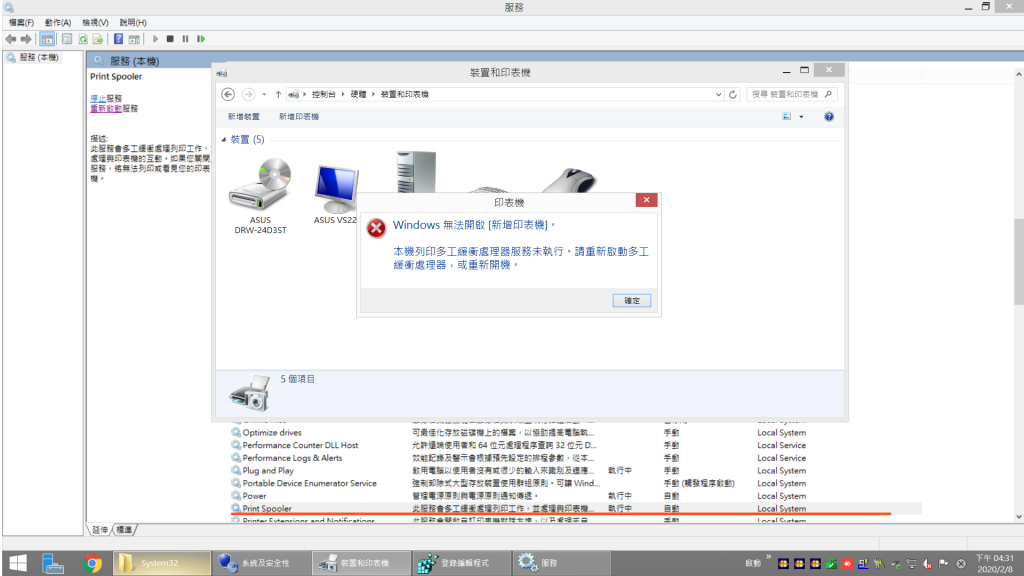Click the change view icon
1024x576 pixels.
pos(787,117)
